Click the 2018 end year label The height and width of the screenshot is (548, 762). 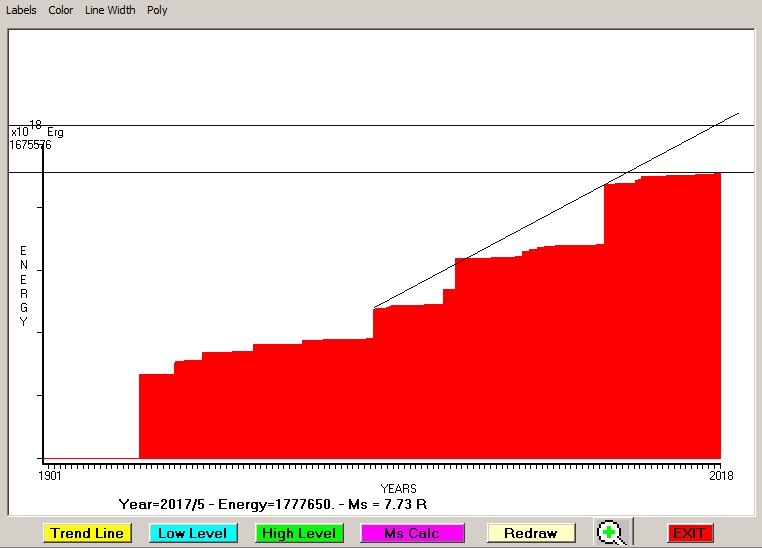[719, 476]
